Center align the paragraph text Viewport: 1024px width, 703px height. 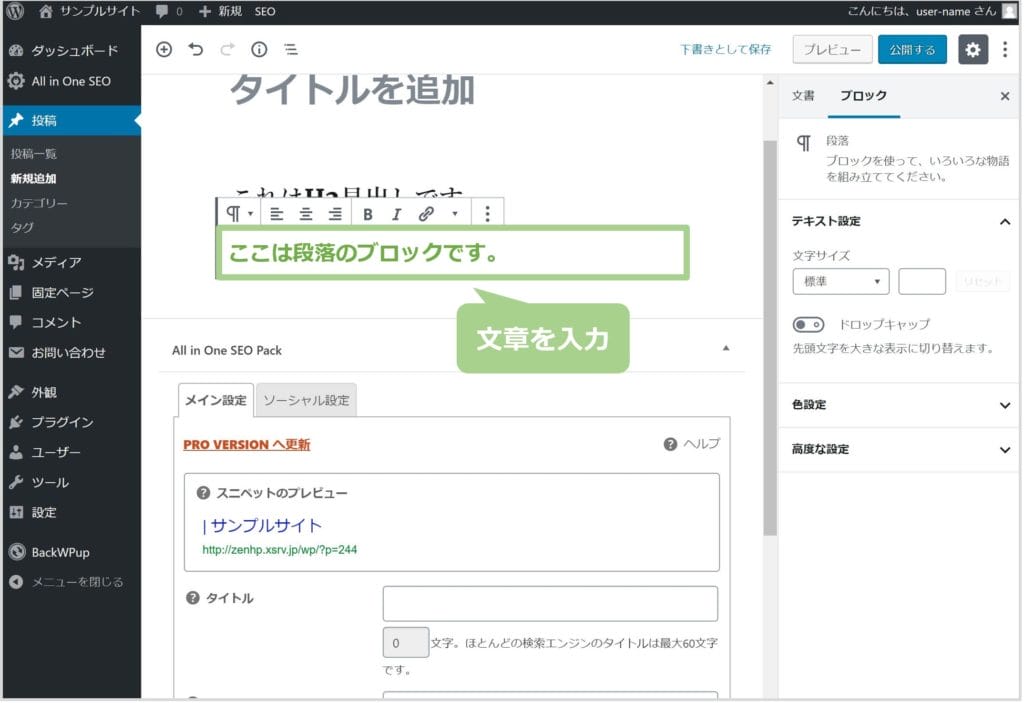[x=306, y=213]
